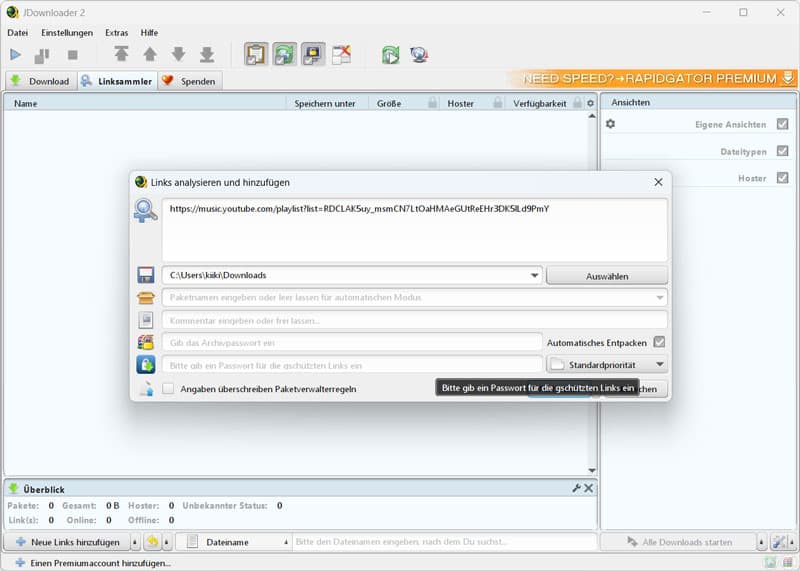Click the Archivpasswort input field

point(352,343)
